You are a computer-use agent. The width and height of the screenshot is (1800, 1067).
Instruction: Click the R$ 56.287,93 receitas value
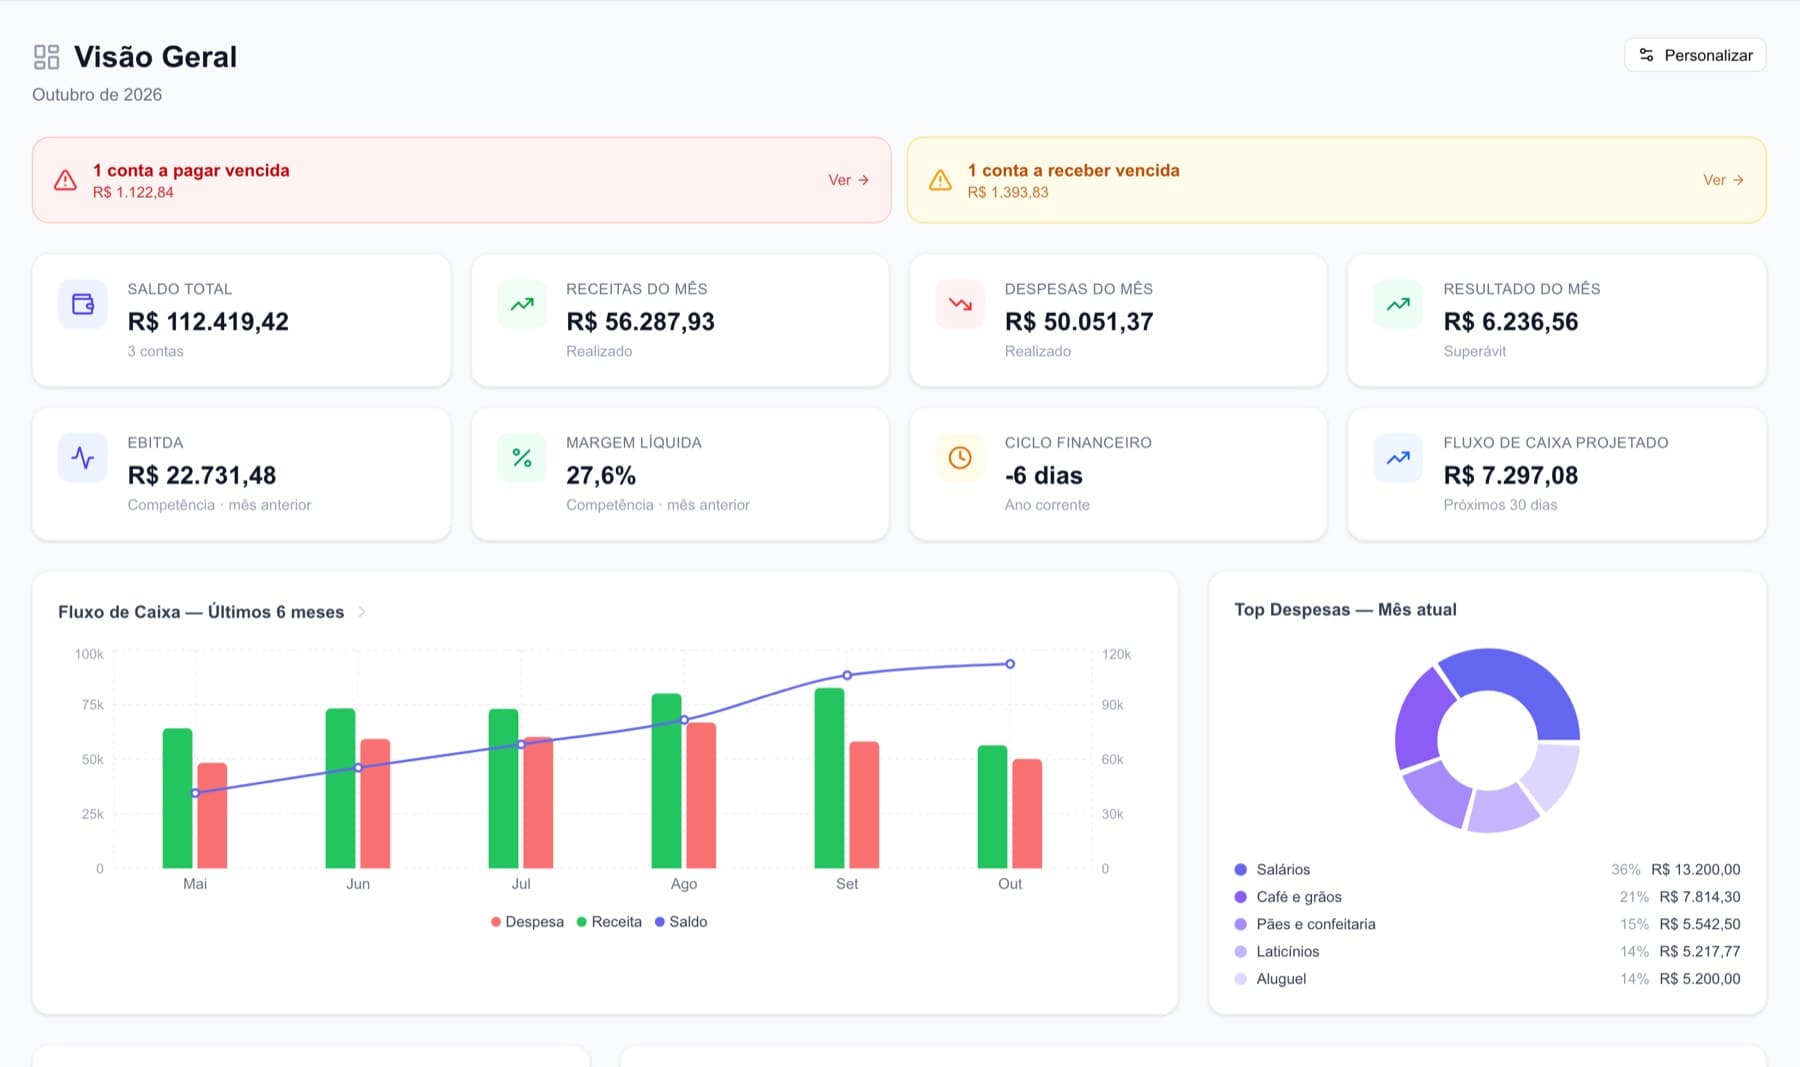click(640, 322)
